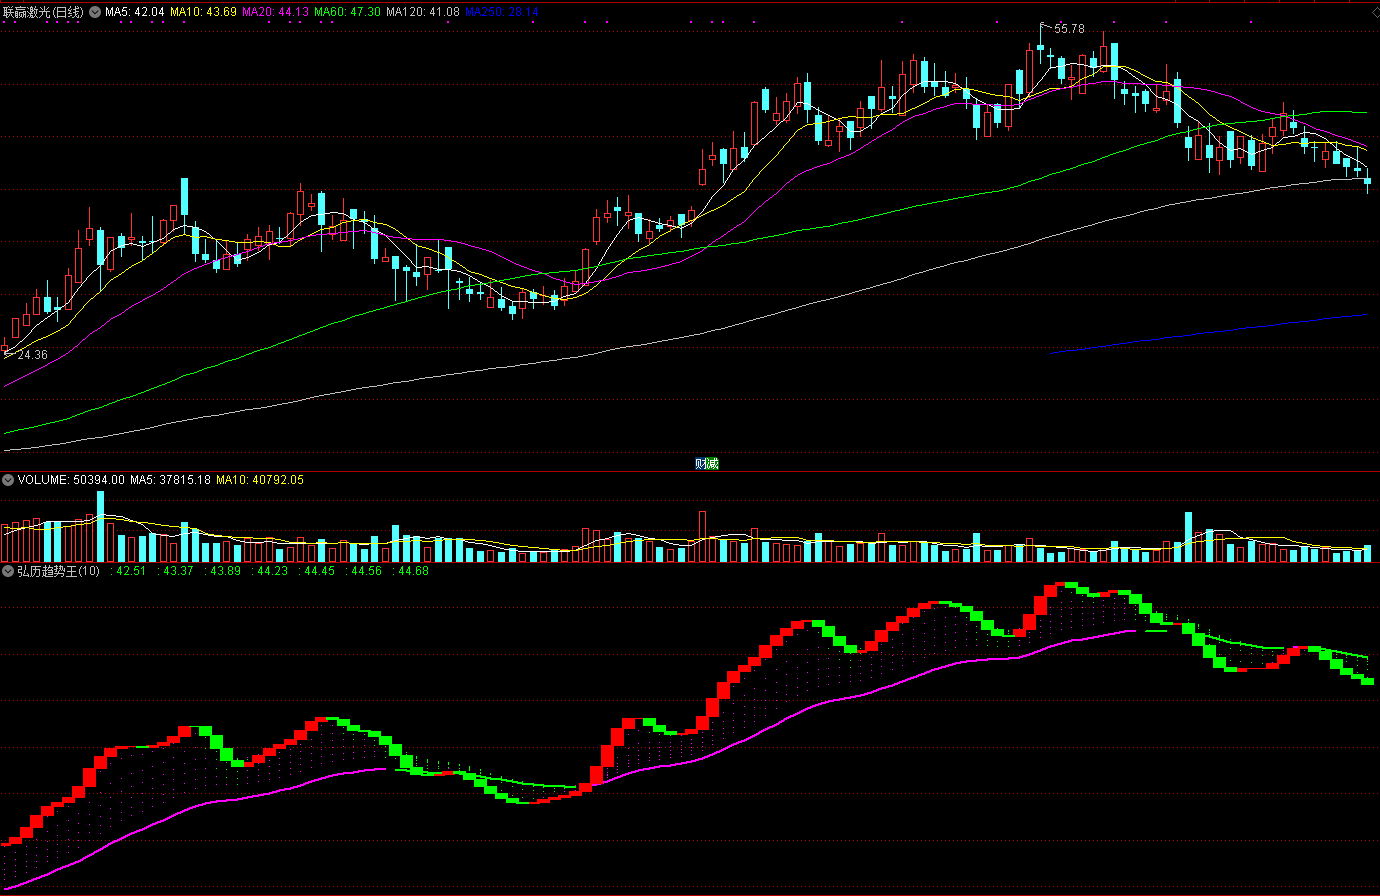Click the volume MA10: 40792.05 label

[260, 480]
